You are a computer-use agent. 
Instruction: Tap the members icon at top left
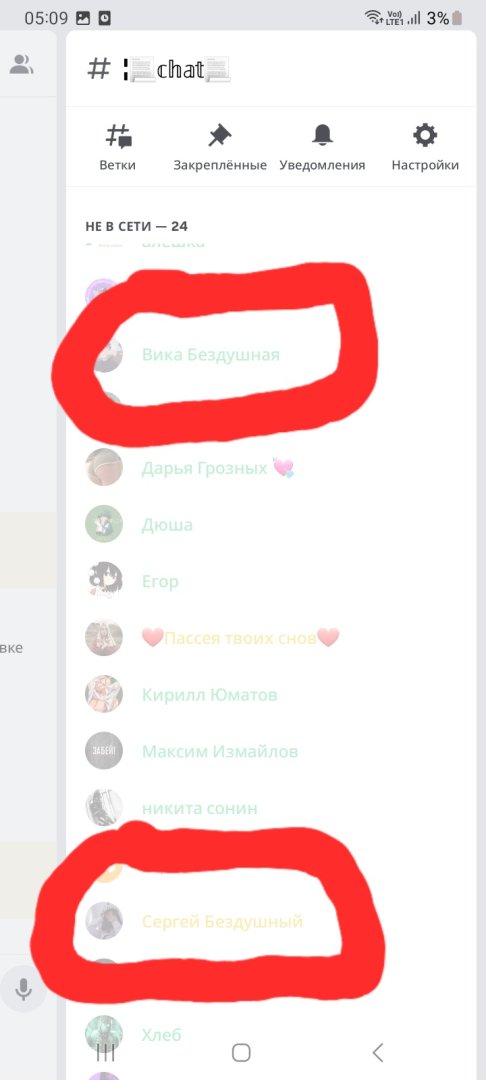click(x=22, y=64)
